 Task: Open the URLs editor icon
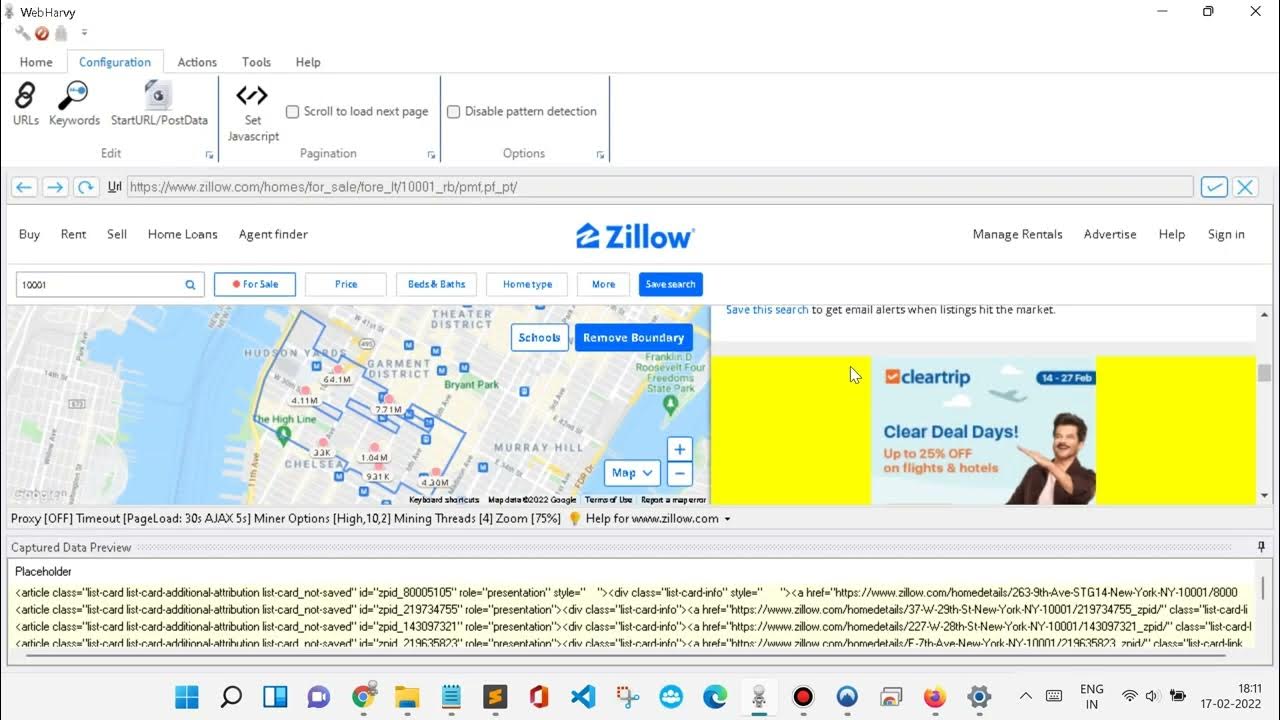[x=26, y=104]
